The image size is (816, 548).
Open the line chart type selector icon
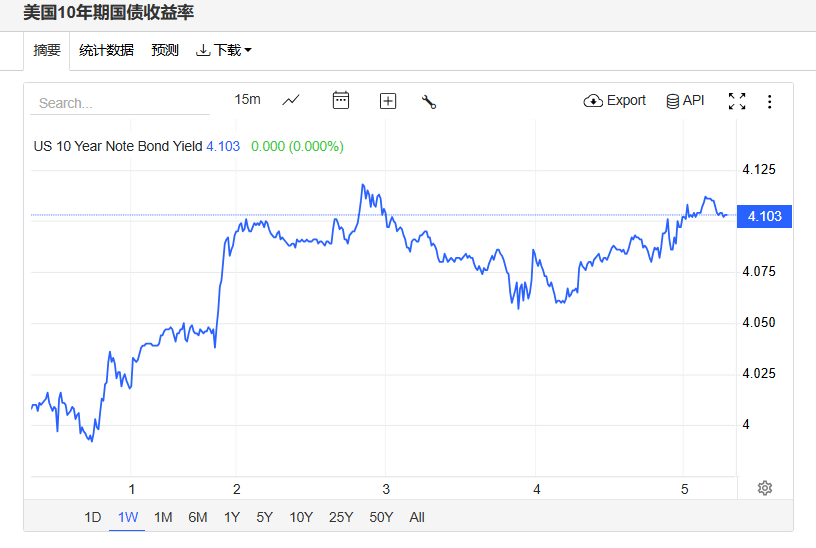coord(291,100)
